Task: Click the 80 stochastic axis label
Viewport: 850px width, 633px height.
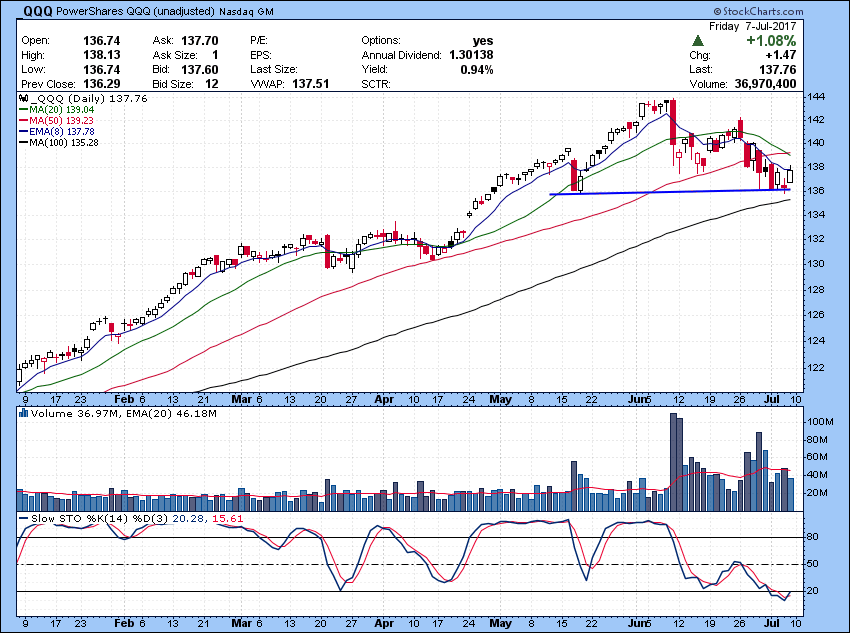Action: tap(813, 537)
